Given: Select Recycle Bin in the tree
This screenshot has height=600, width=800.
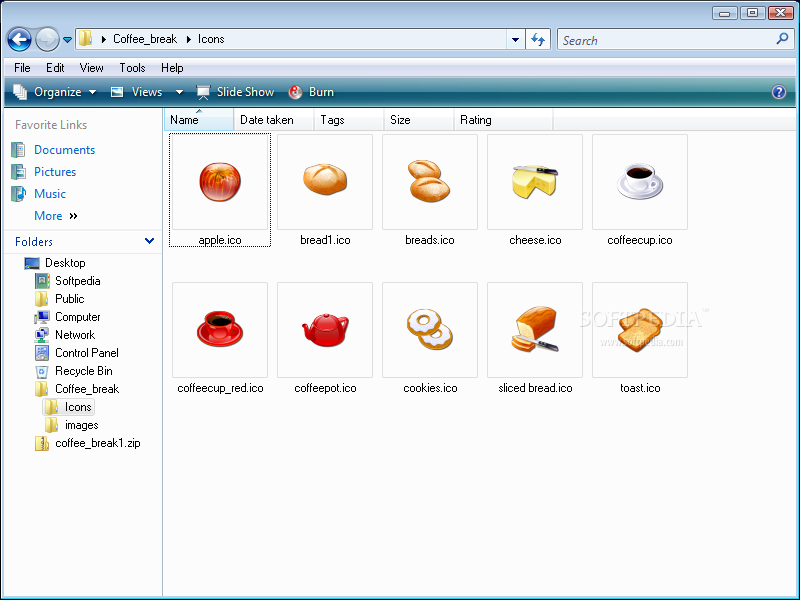Looking at the screenshot, I should (84, 371).
